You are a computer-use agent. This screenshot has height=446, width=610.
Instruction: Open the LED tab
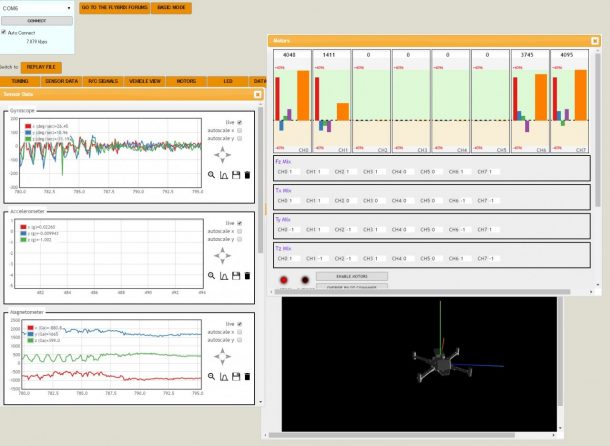228,81
